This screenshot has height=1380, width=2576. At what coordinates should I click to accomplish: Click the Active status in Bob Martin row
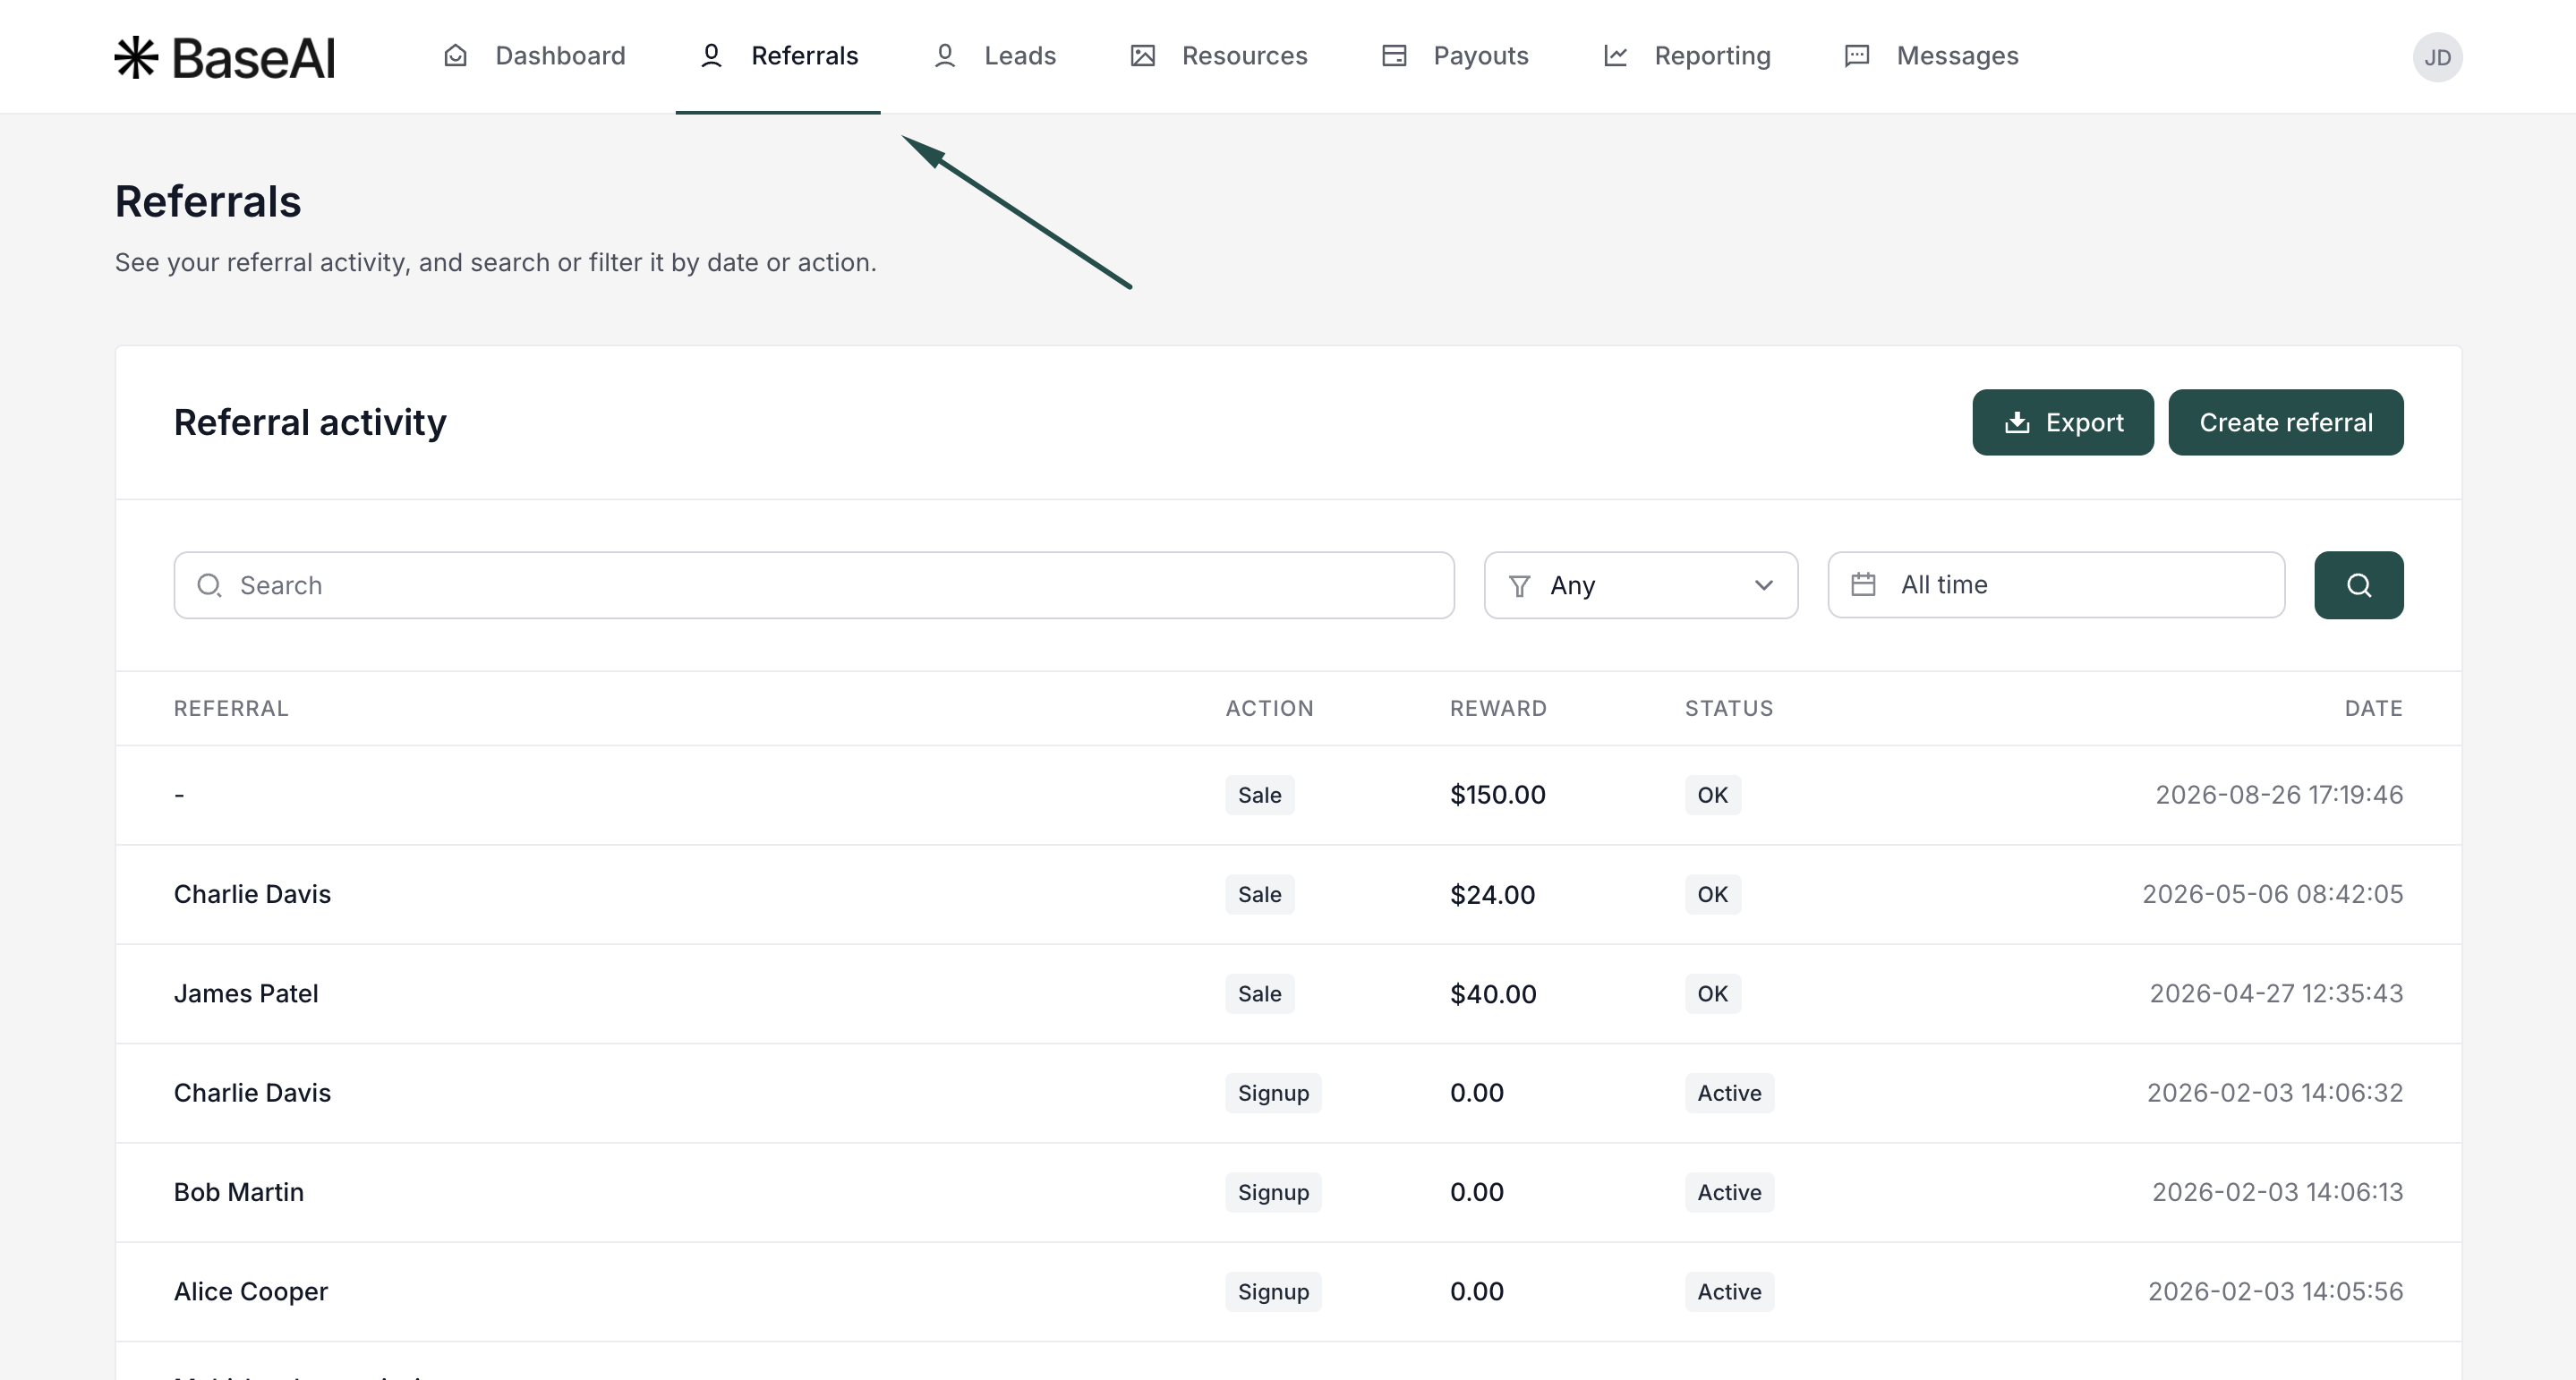[1729, 1192]
